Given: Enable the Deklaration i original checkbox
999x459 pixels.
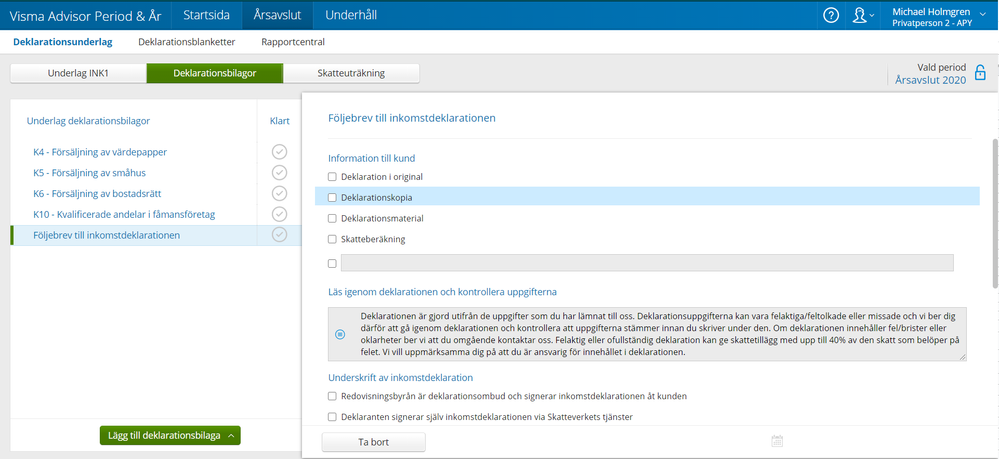Looking at the screenshot, I should [333, 177].
